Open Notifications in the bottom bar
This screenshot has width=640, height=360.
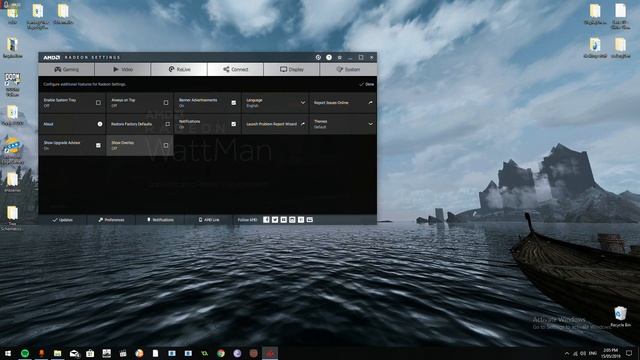[x=160, y=220]
